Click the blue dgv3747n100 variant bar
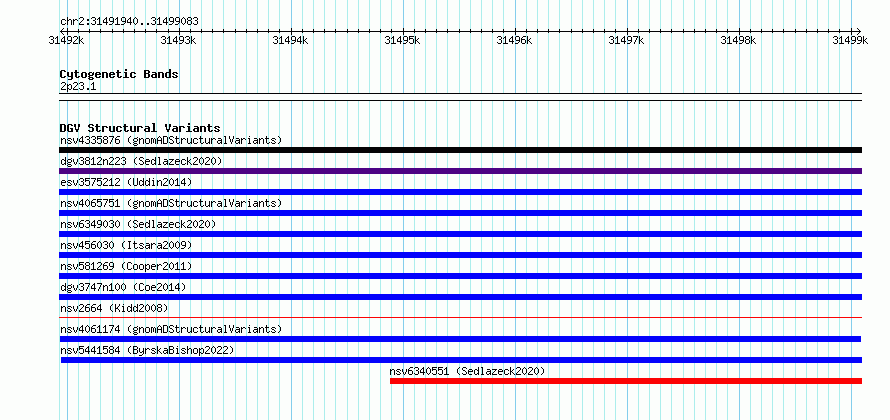This screenshot has height=420, width=890. [460, 297]
